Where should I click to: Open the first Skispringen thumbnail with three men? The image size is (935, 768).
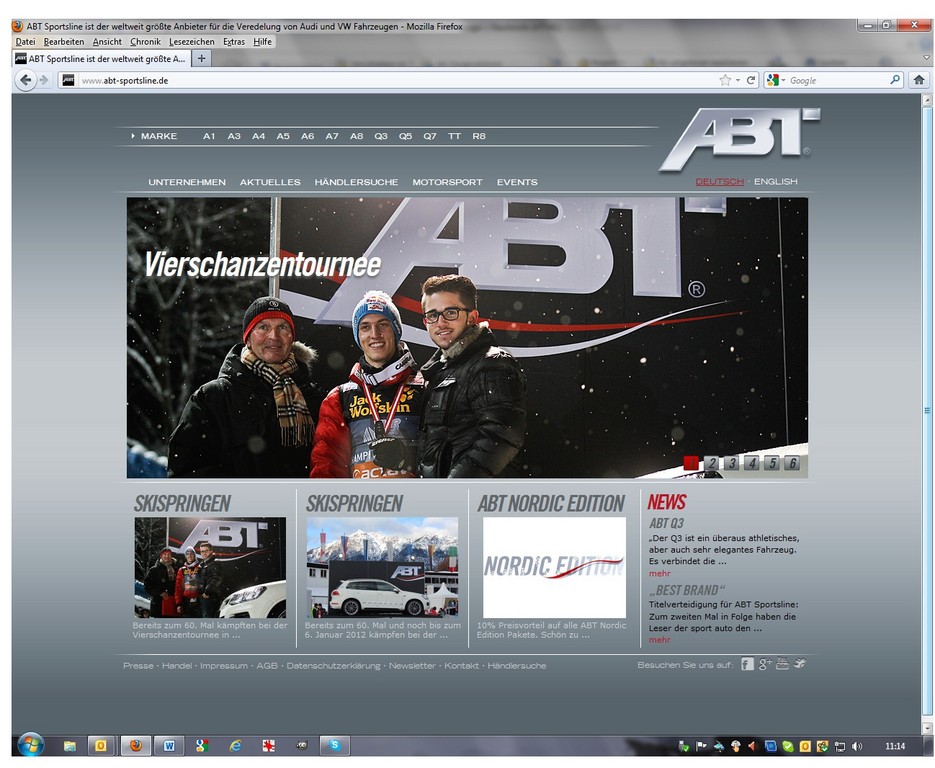pyautogui.click(x=210, y=567)
